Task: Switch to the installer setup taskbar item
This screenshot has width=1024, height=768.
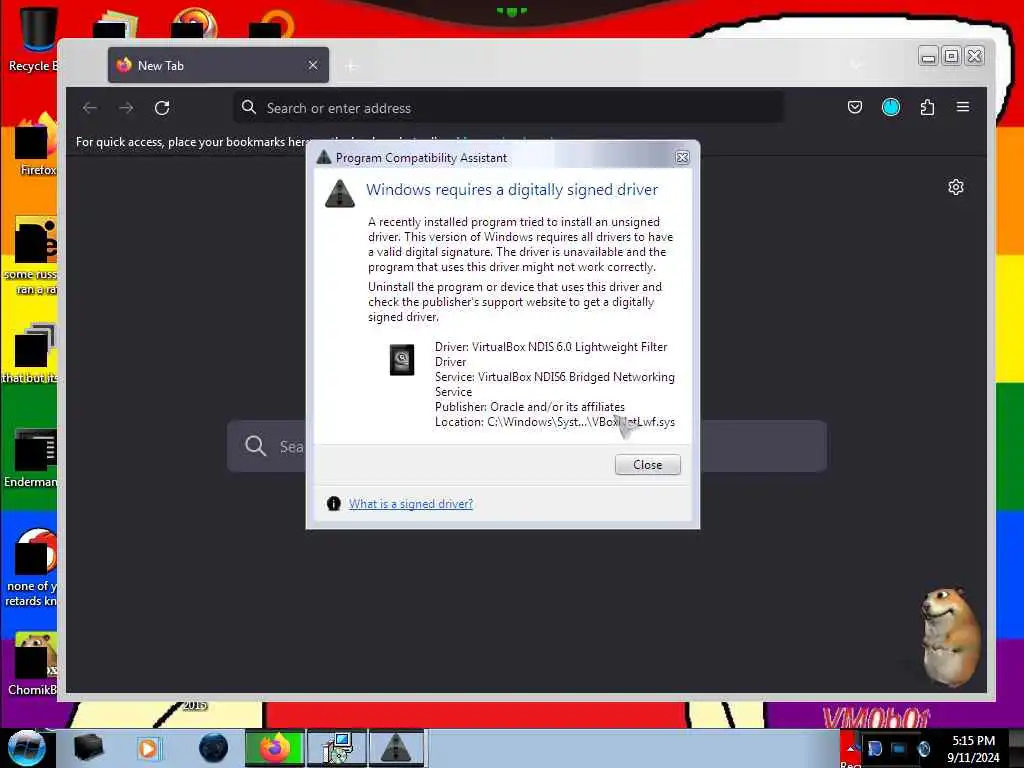Action: pos(337,748)
